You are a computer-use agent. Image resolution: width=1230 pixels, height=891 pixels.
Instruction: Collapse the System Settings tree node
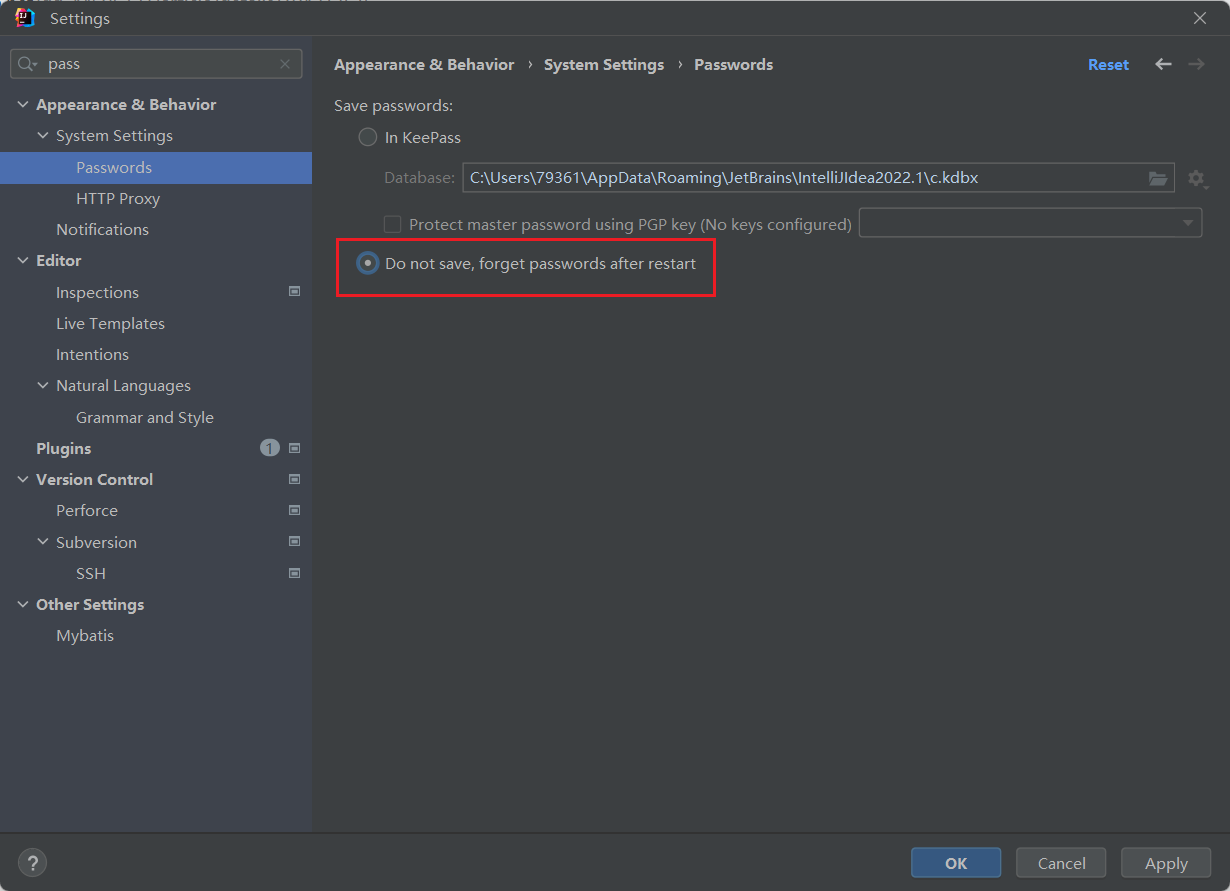coord(43,135)
